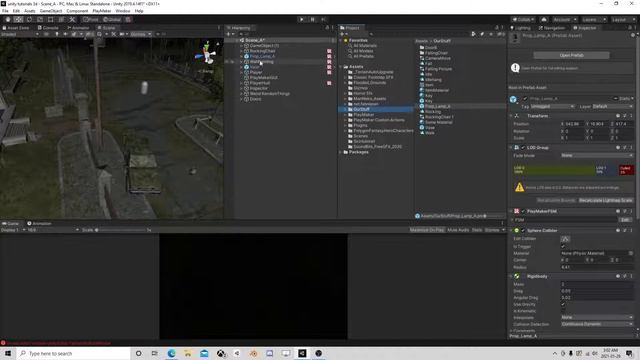Open Microsoft Edge from taskbar
Viewport: 640px width, 360px height.
pos(171,353)
